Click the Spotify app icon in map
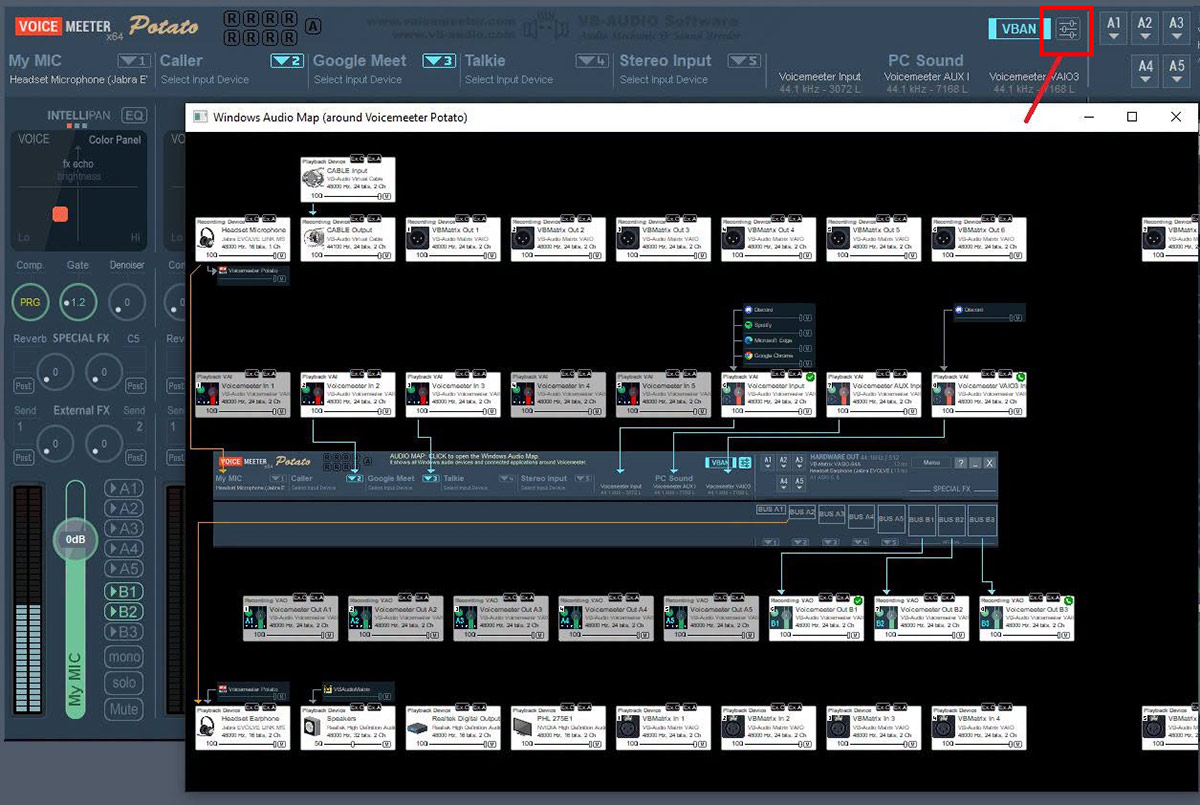Viewport: 1200px width, 805px height. [748, 325]
